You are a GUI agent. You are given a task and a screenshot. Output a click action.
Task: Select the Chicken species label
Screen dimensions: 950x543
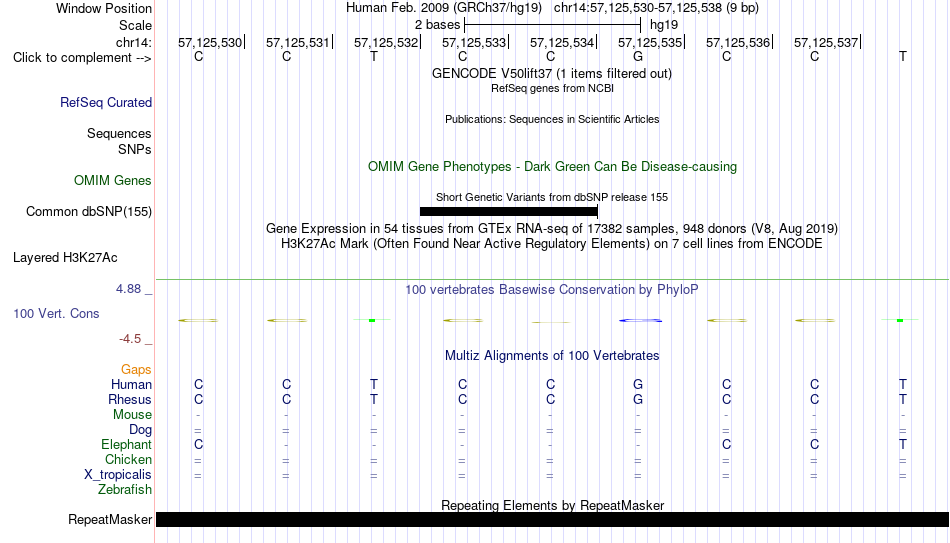click(128, 460)
